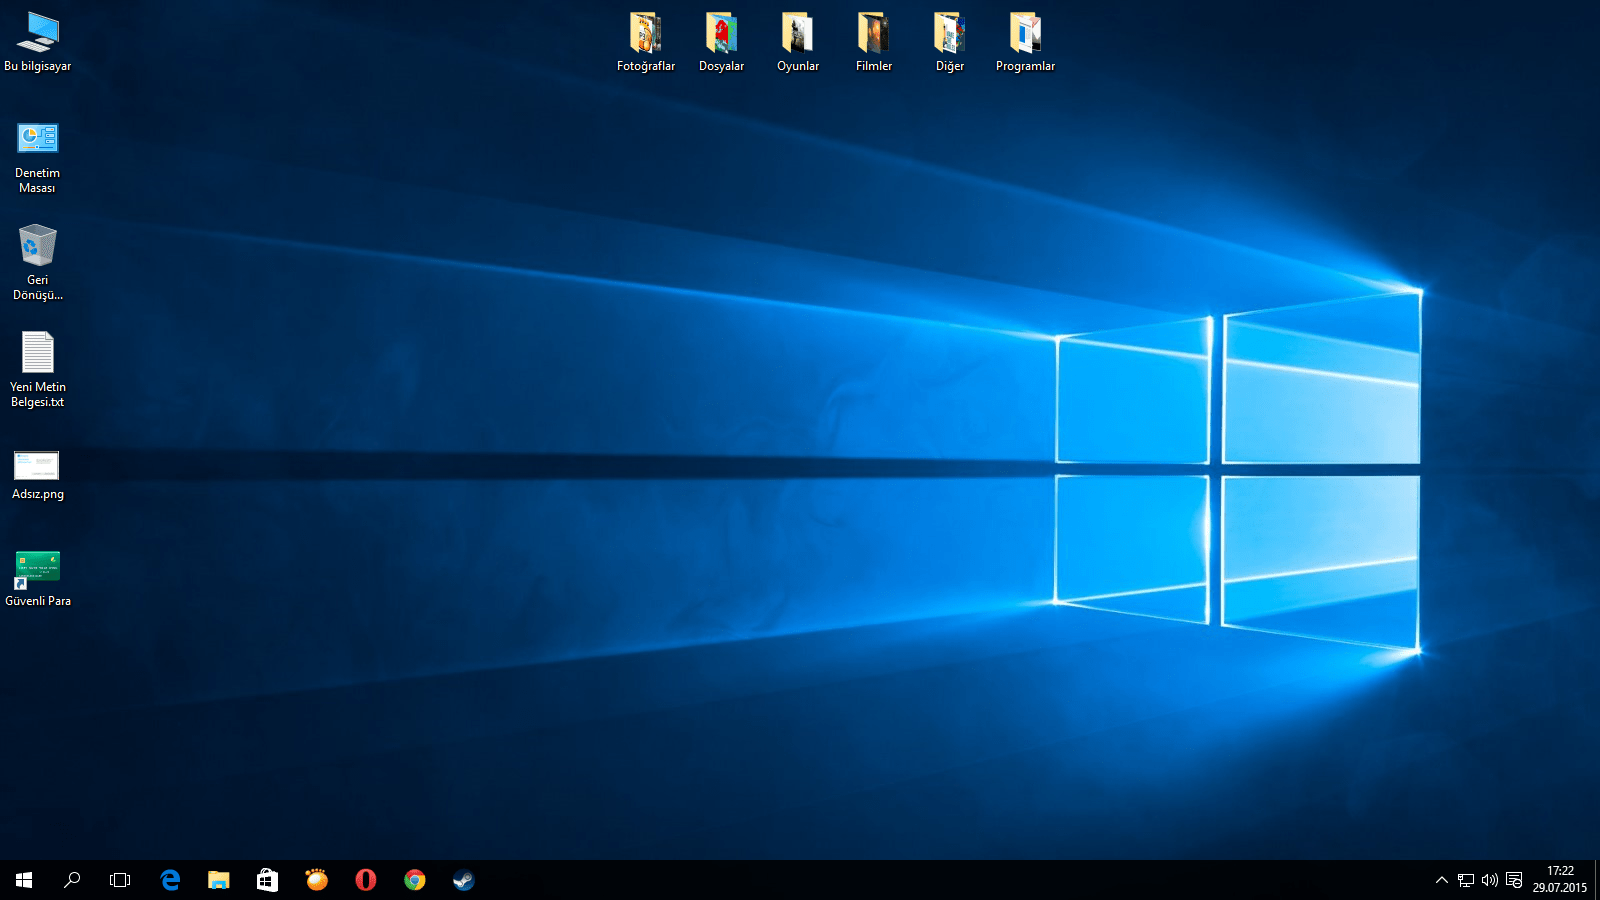Select the Denetim Masası icon
1600x900 pixels.
tap(38, 157)
